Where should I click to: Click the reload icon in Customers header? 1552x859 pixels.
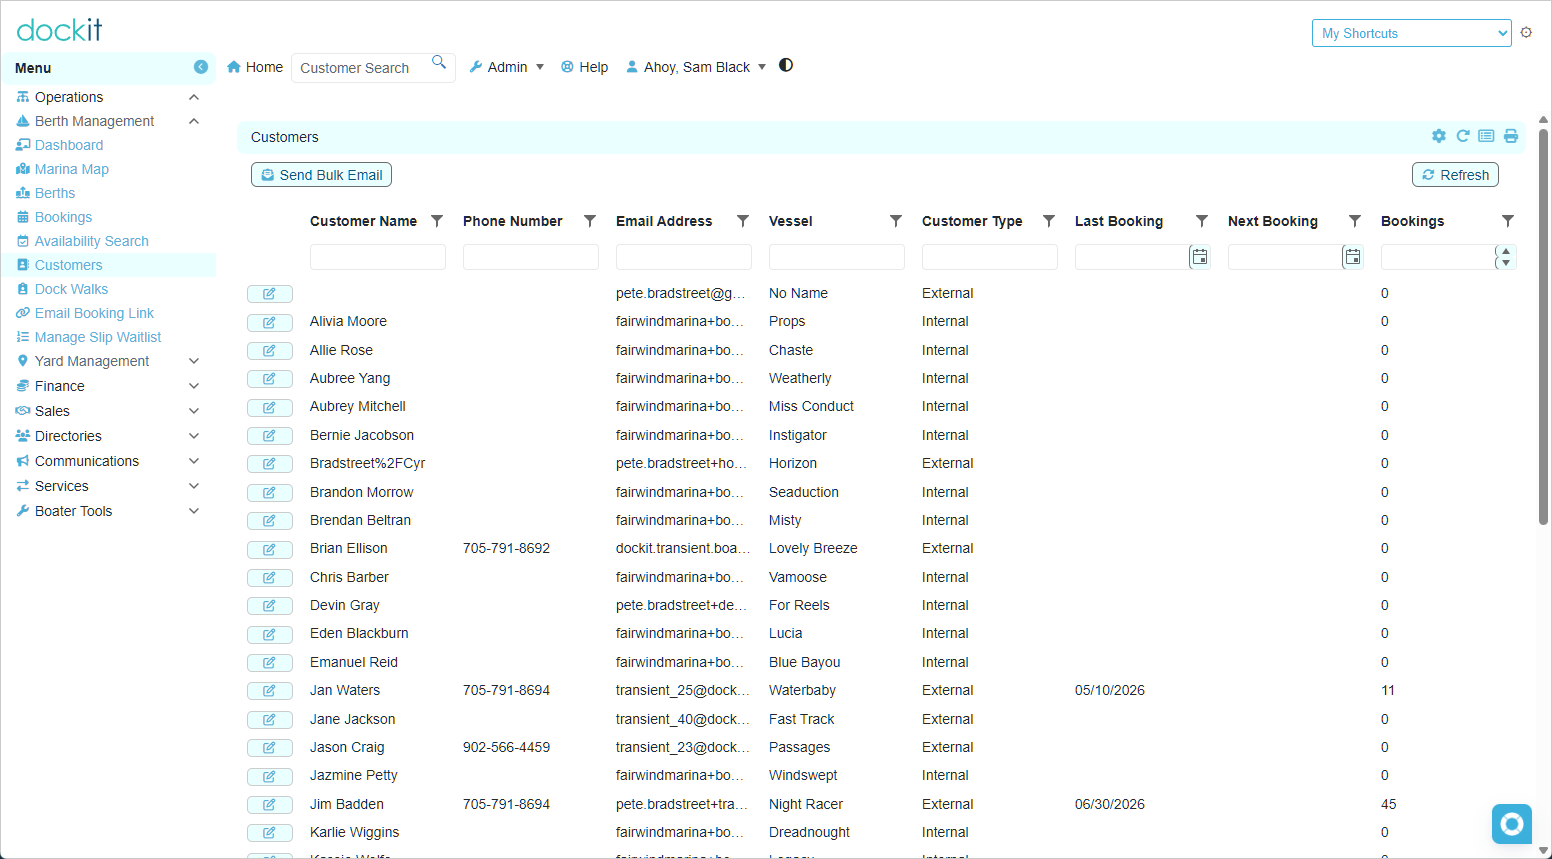1463,136
